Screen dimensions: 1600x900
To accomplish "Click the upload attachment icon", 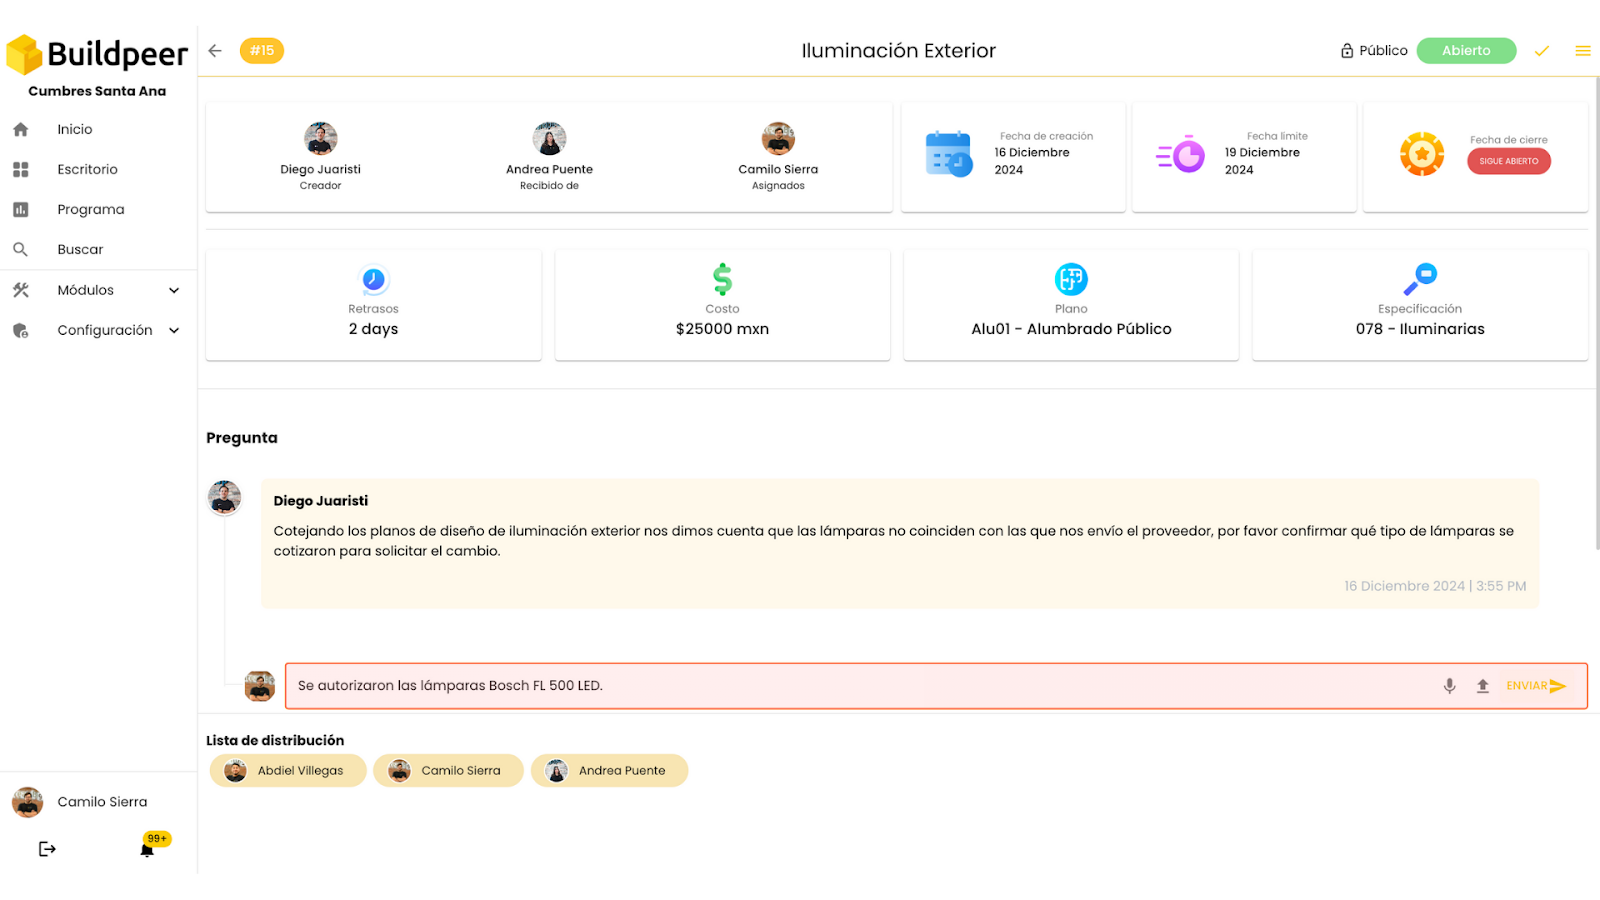I will coord(1483,686).
